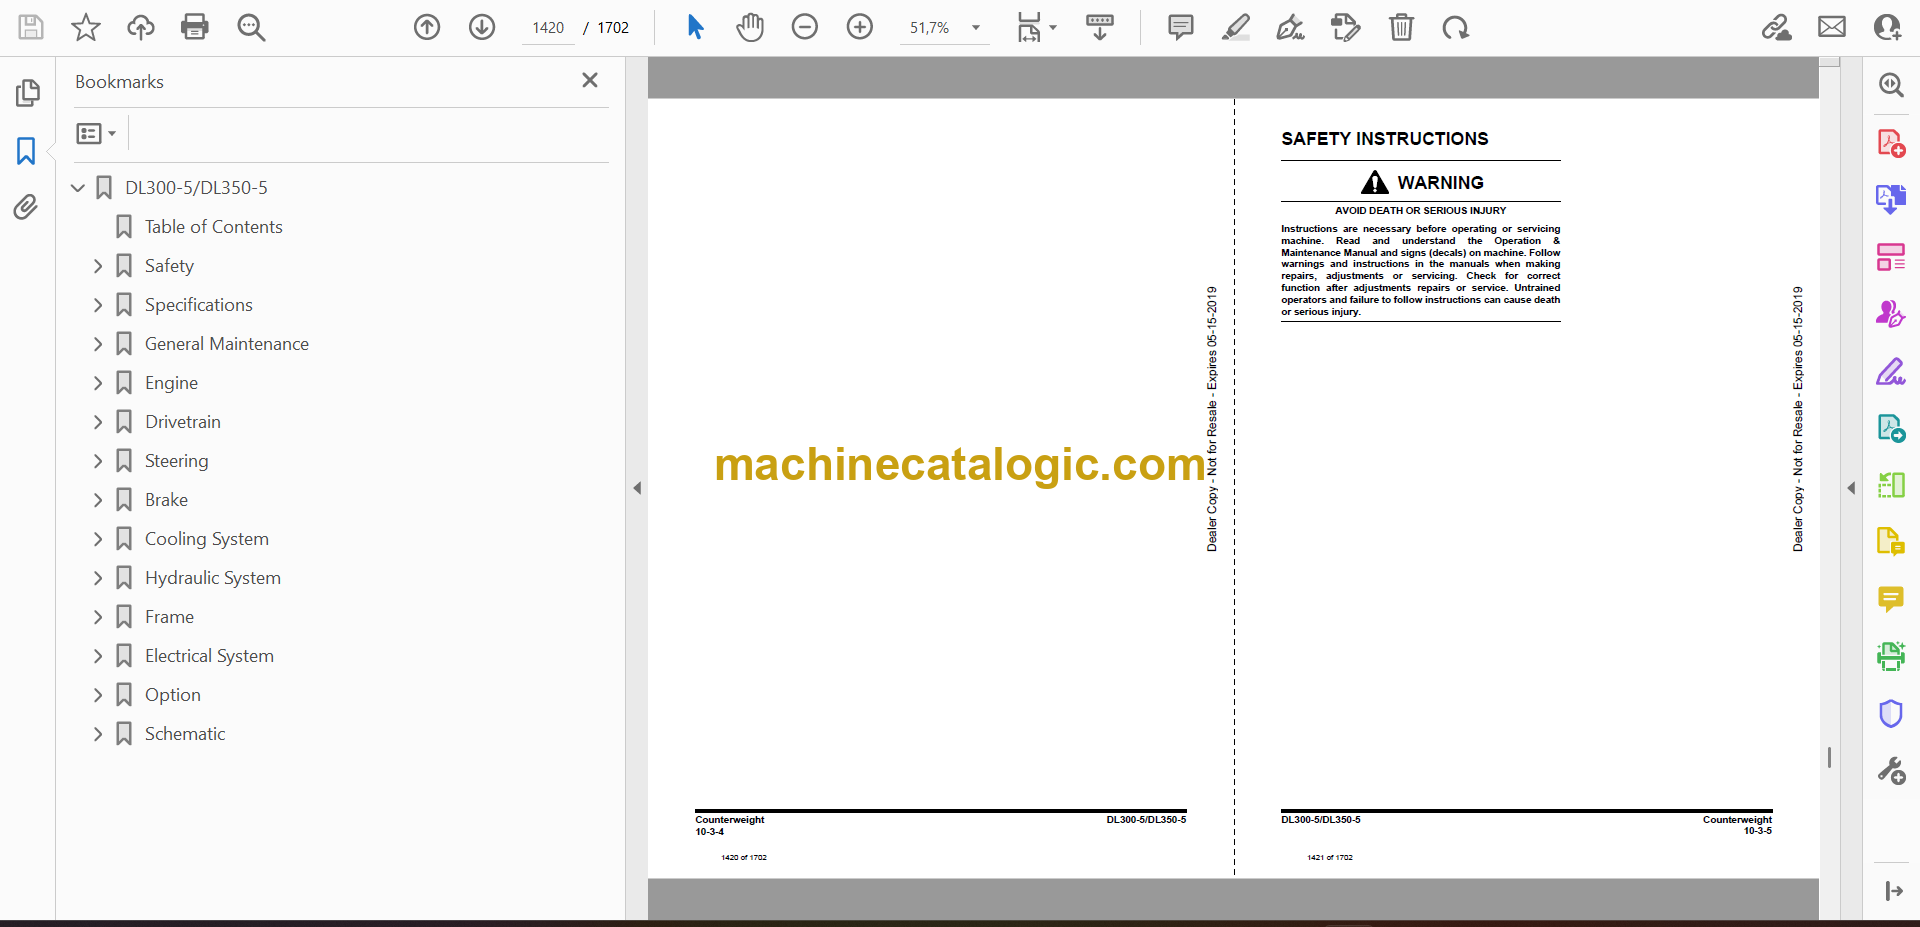Expand the Cooling System bookmark
This screenshot has width=1920, height=927.
pyautogui.click(x=98, y=539)
